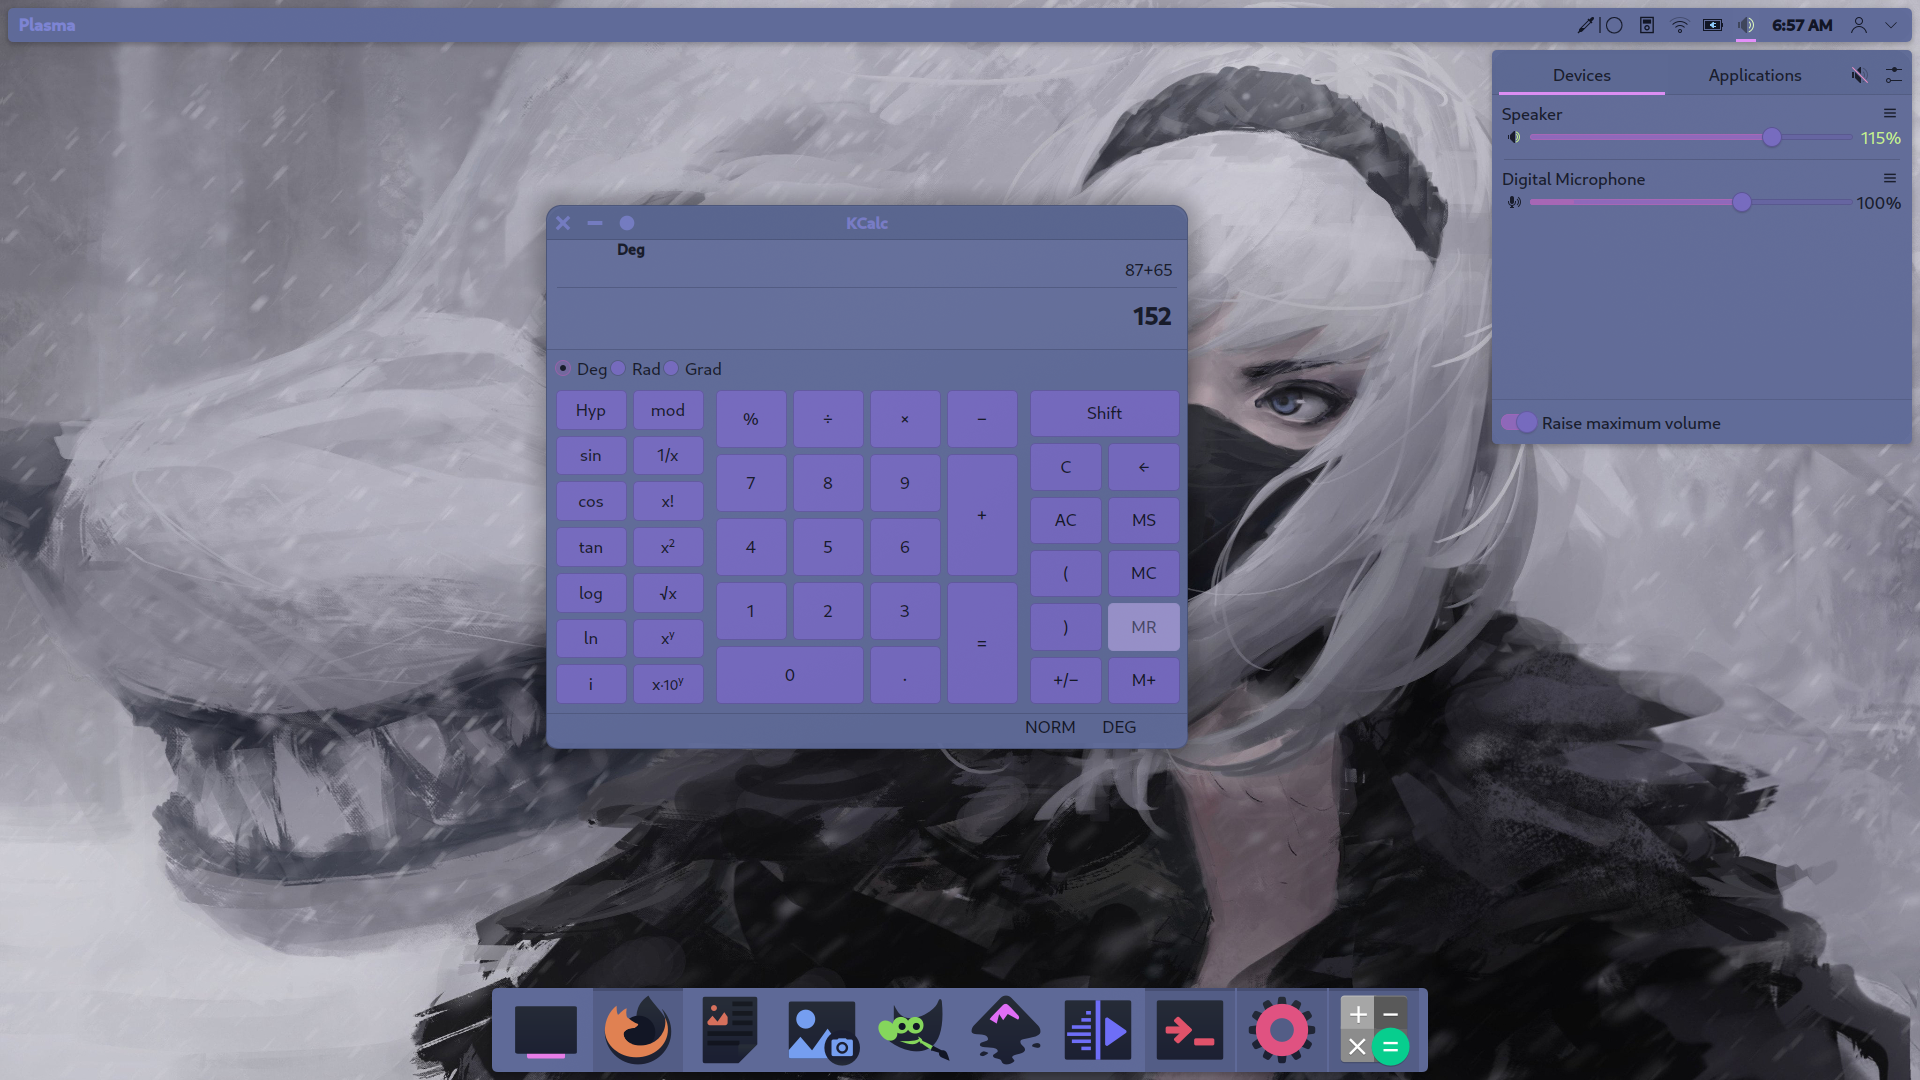Select the Deg angle radio button
Viewport: 1920px width, 1080px height.
564,369
